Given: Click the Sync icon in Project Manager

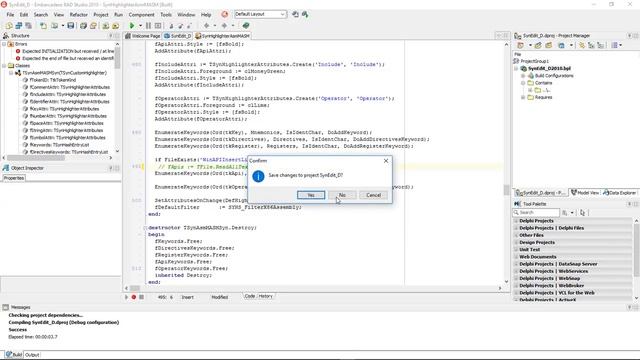Looking at the screenshot, I should (x=582, y=45).
